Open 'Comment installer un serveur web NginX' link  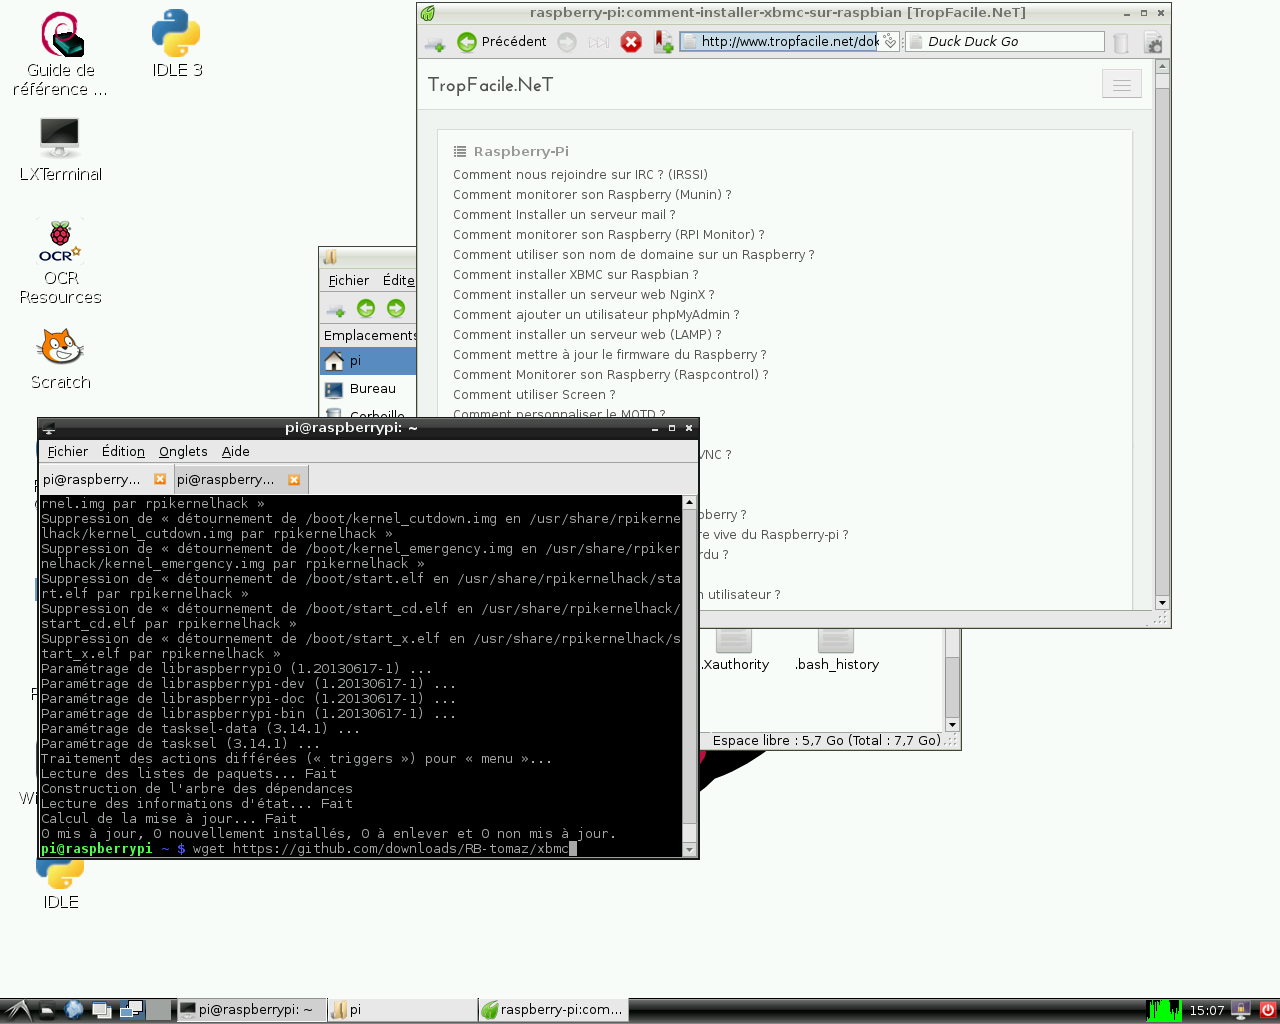pos(583,295)
